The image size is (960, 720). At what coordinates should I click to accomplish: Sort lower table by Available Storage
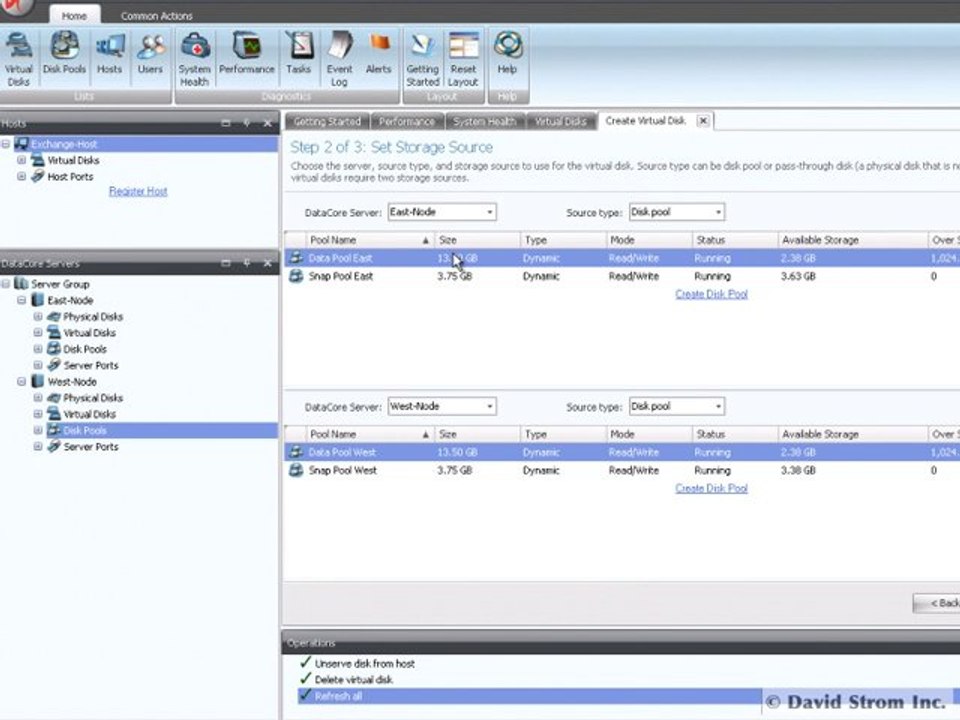pos(852,434)
